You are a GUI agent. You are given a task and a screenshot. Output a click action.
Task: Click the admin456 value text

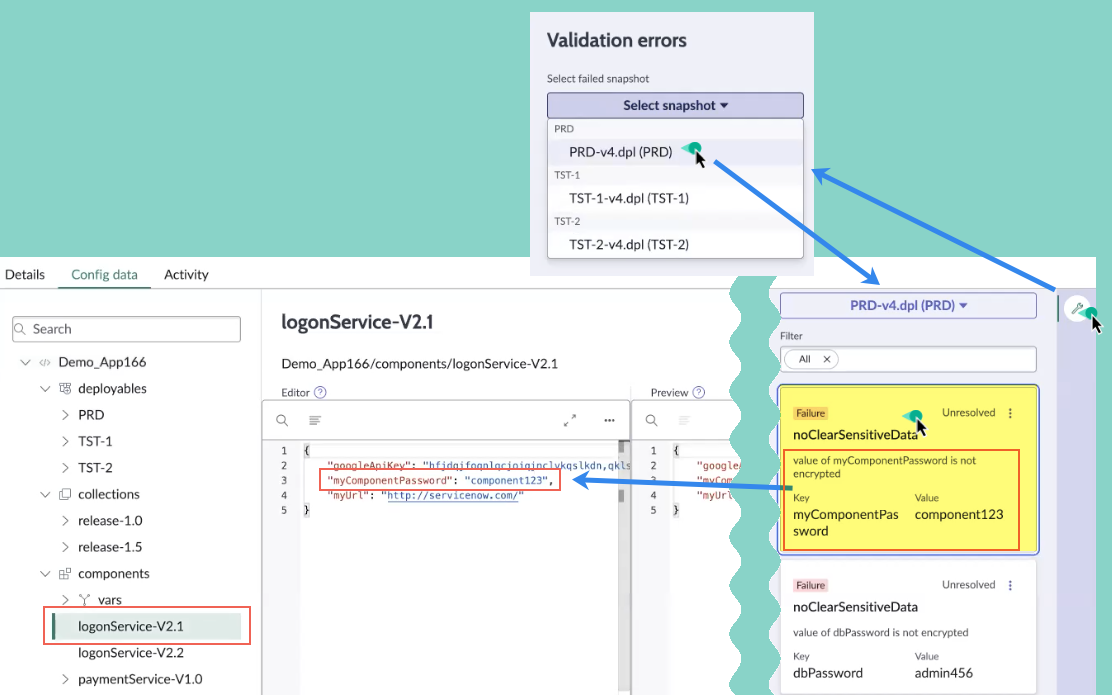[943, 673]
